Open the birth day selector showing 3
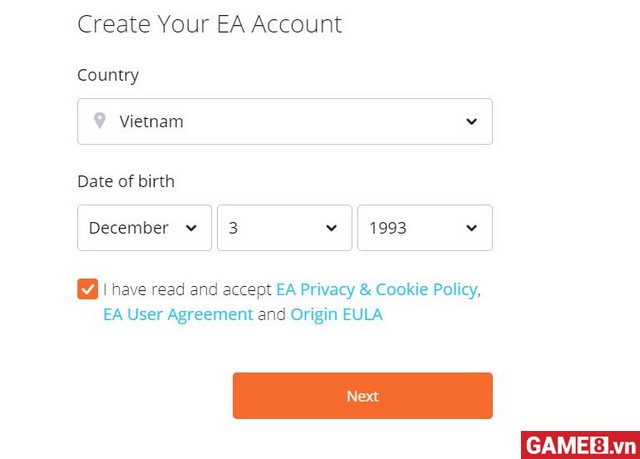 click(x=284, y=228)
